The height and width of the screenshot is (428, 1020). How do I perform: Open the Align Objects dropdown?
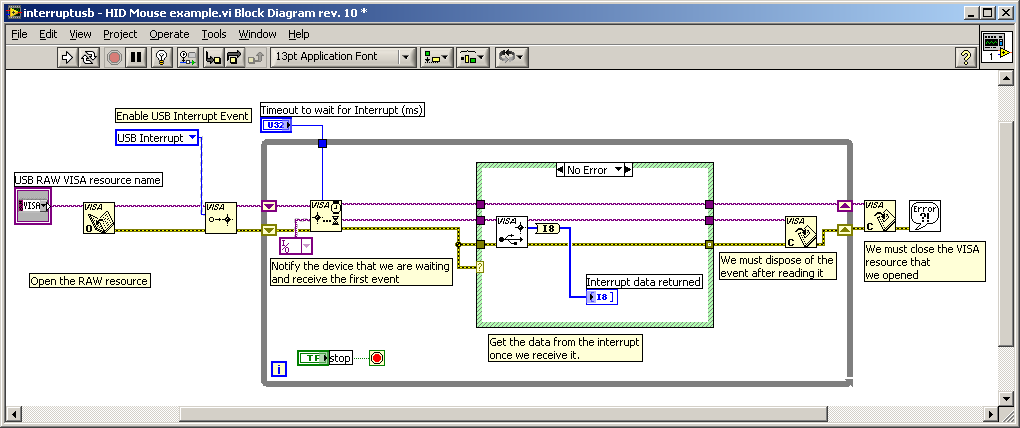pos(436,57)
